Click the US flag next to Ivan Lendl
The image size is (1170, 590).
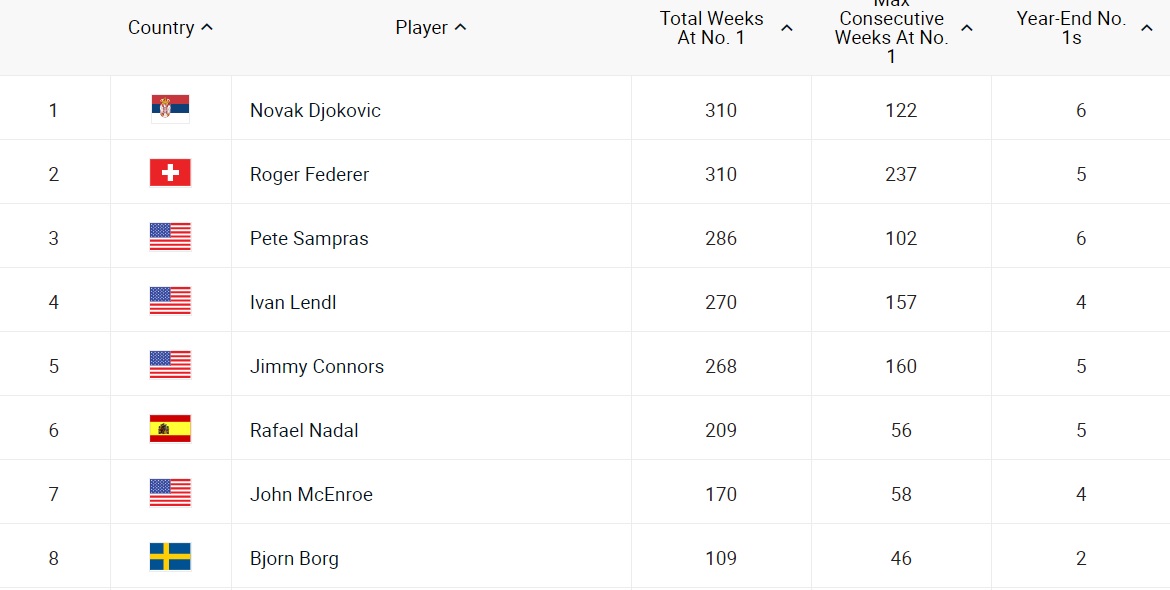point(170,301)
